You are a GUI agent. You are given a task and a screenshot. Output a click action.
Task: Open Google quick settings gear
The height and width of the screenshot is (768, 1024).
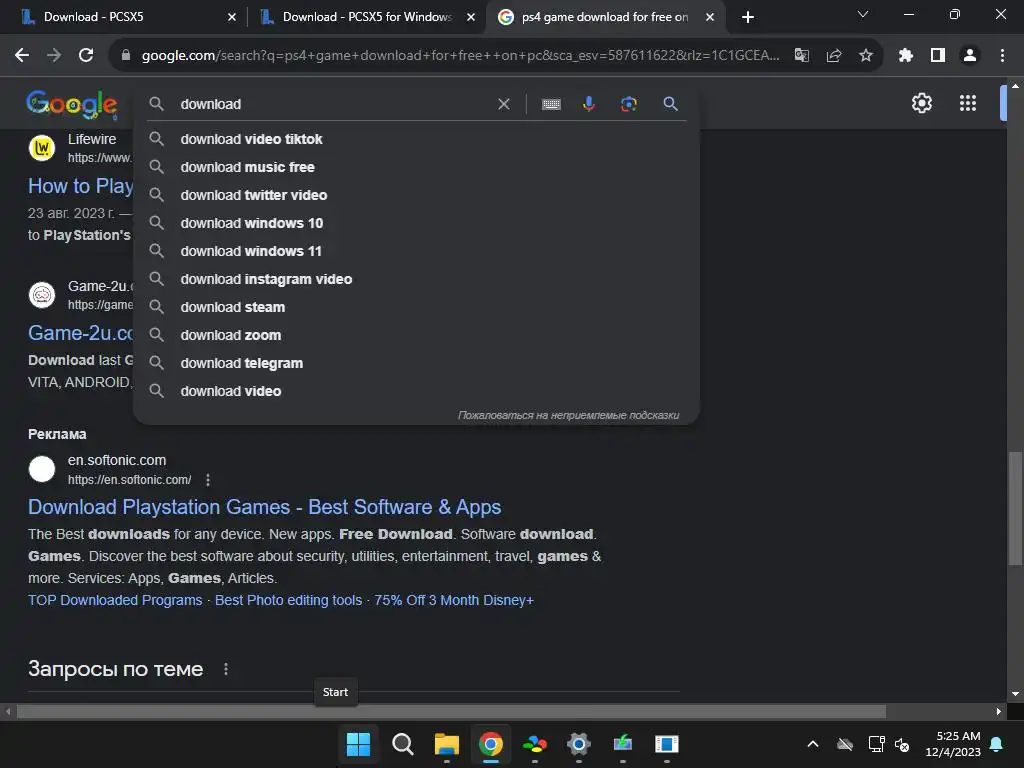click(921, 103)
